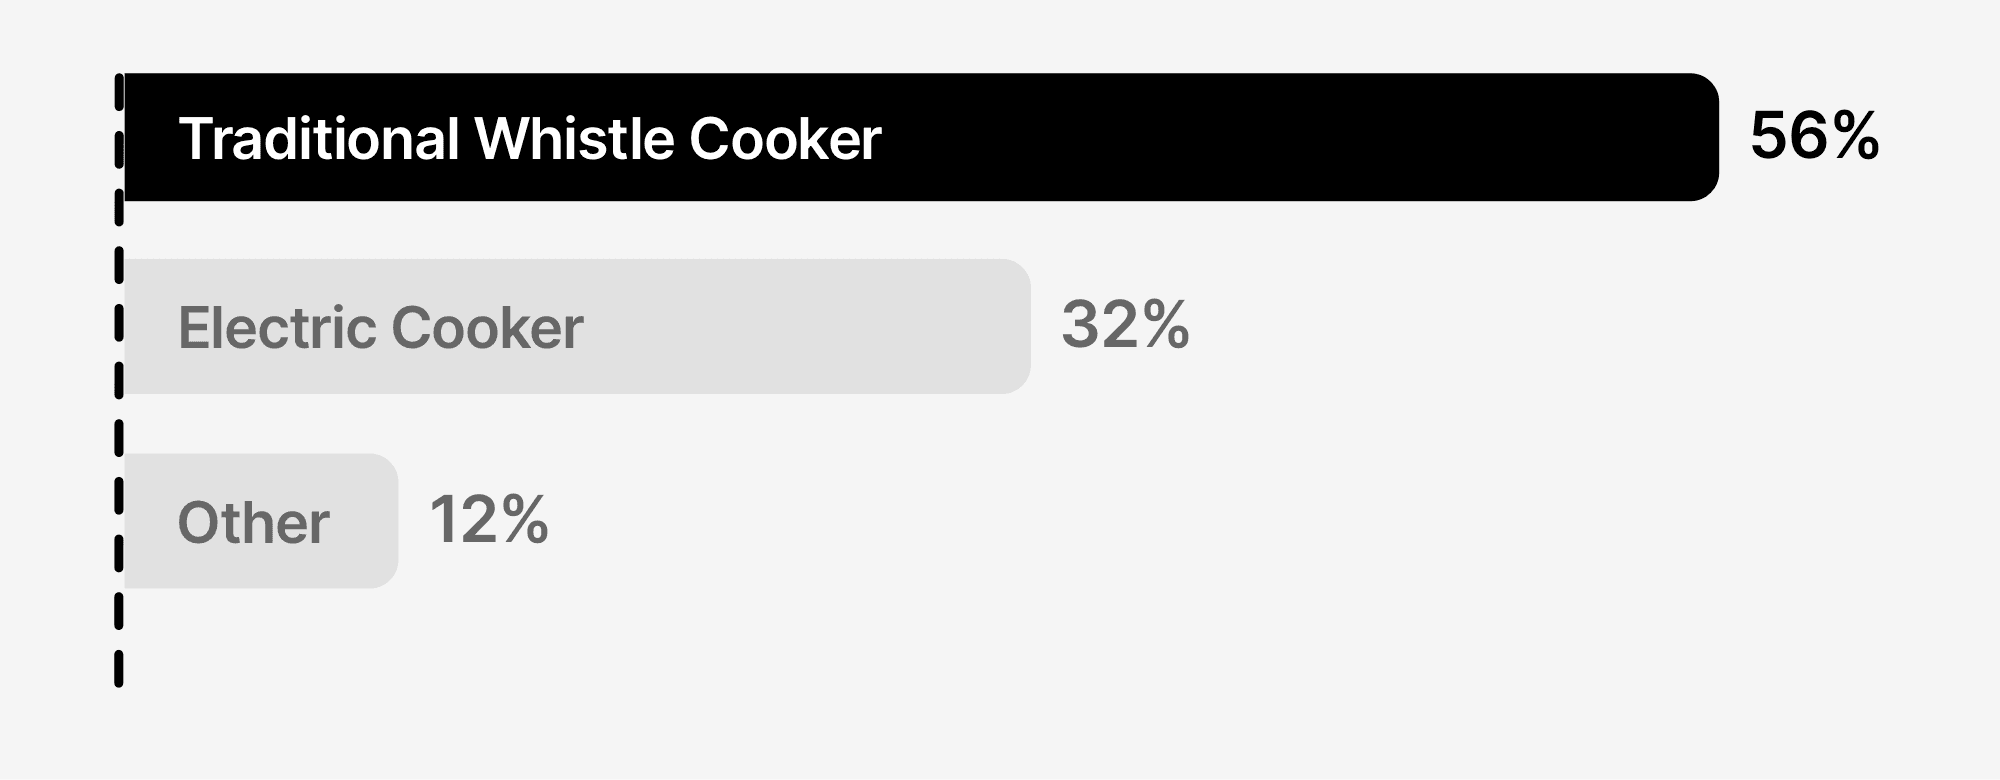Select the 32% value label
The image size is (2000, 780).
(1125, 325)
